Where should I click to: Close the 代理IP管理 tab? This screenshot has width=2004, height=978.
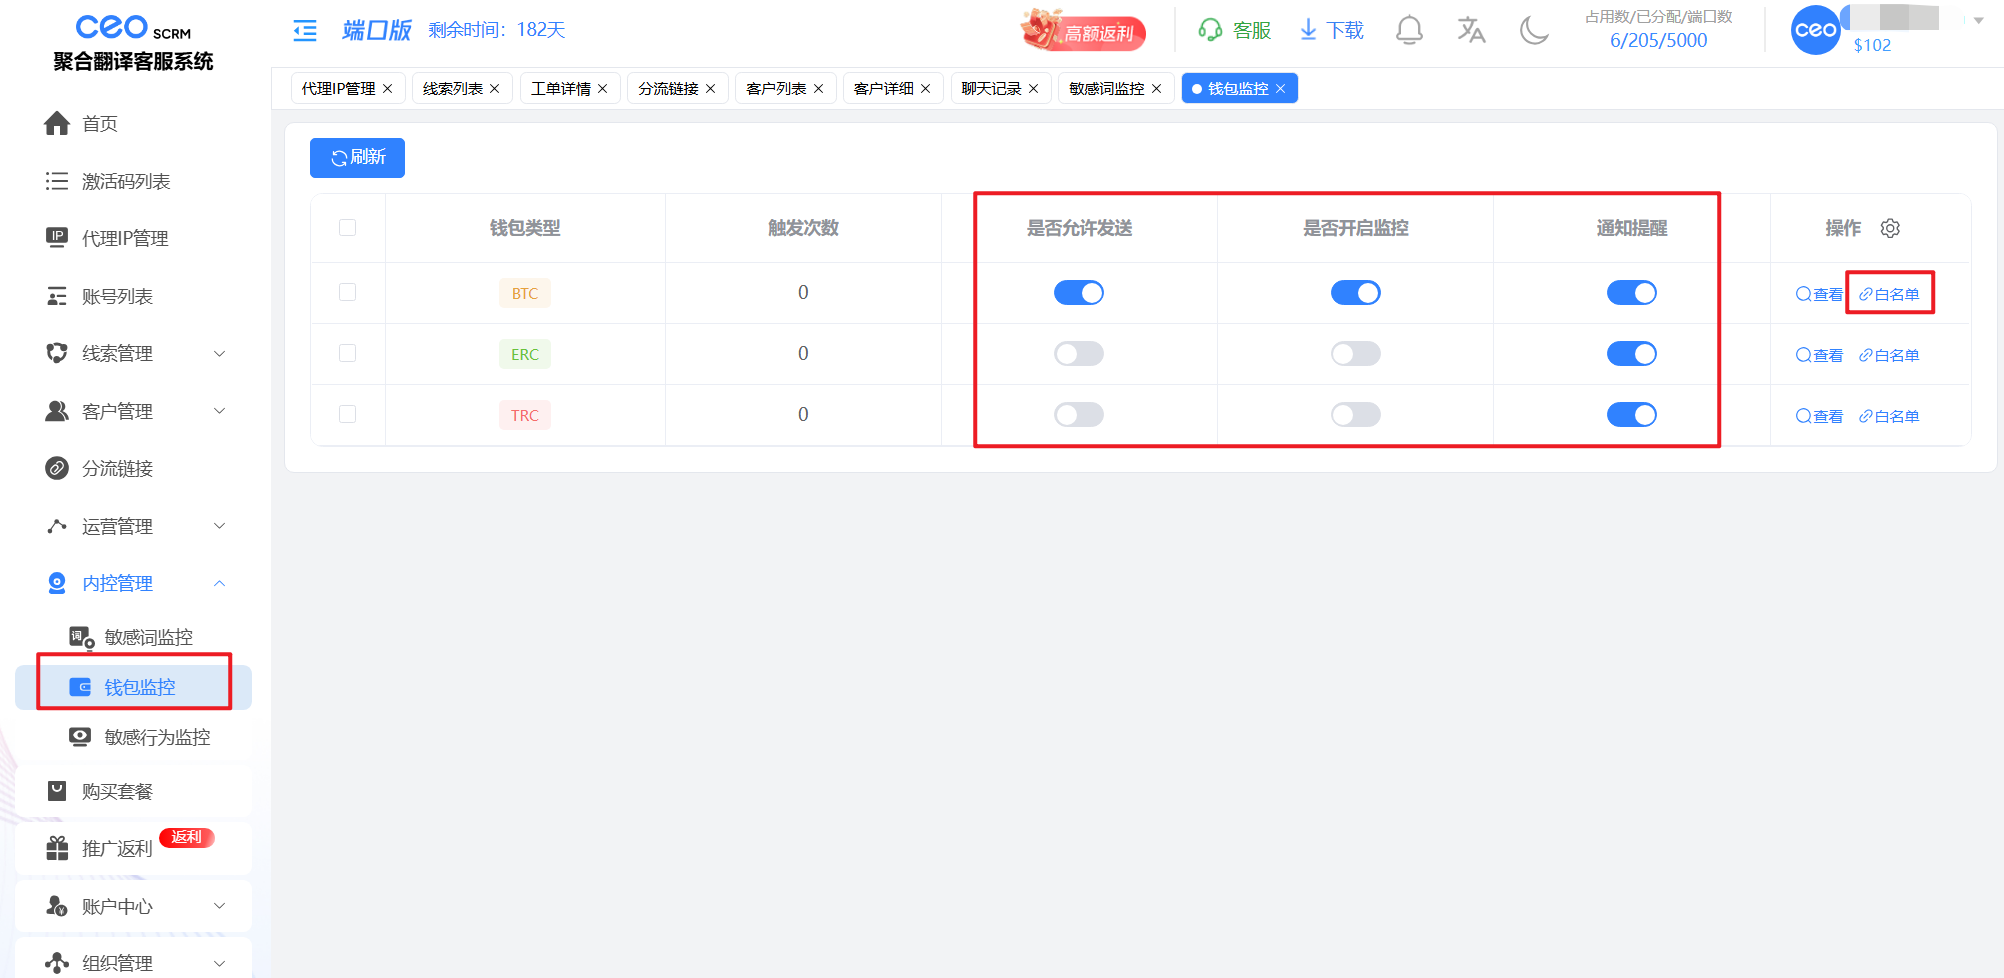pos(388,89)
